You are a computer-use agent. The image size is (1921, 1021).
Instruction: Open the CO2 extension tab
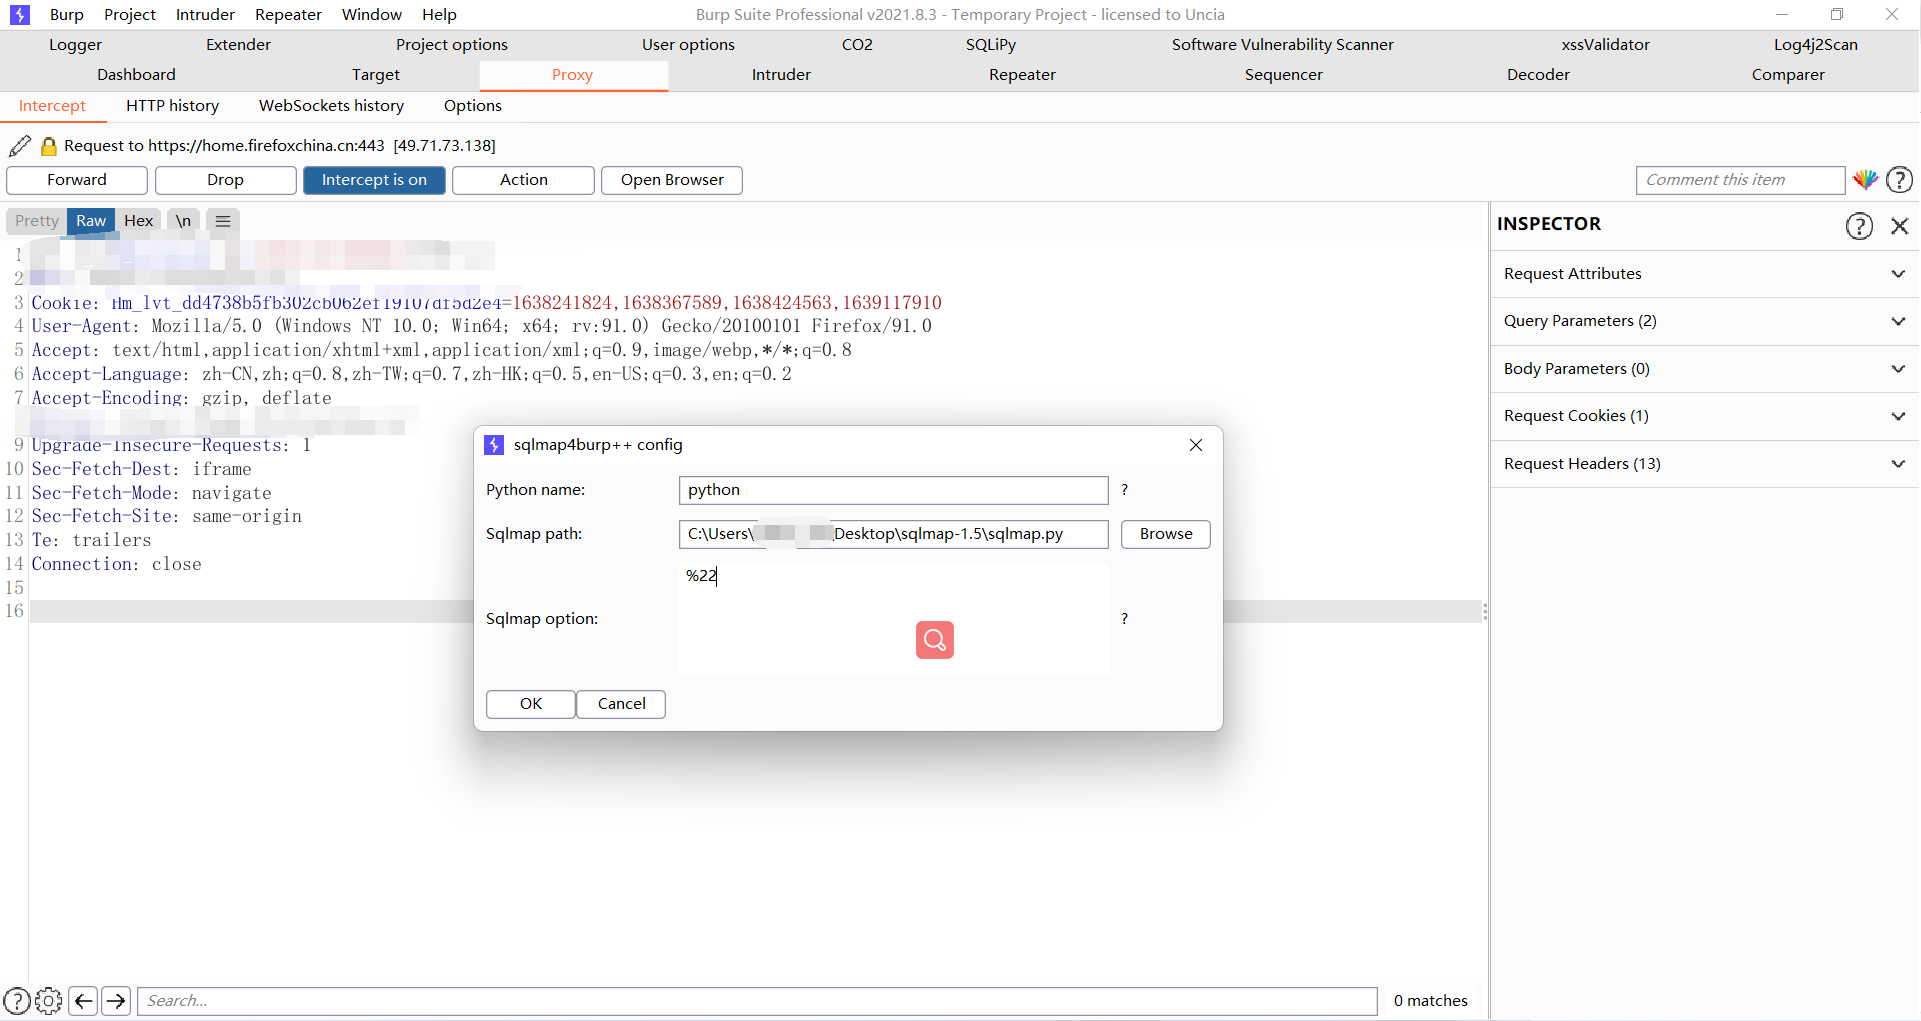857,45
